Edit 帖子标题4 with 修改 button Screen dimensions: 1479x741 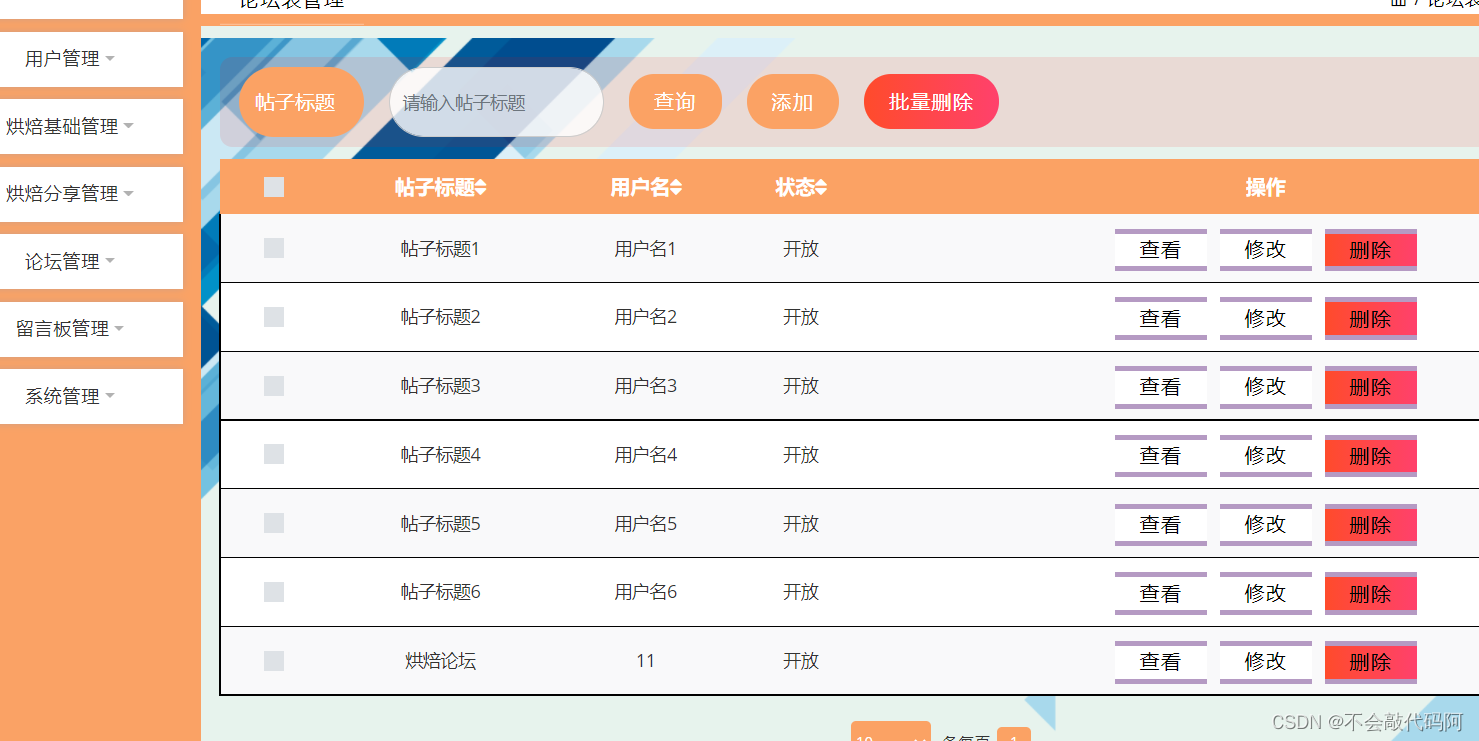point(1266,456)
